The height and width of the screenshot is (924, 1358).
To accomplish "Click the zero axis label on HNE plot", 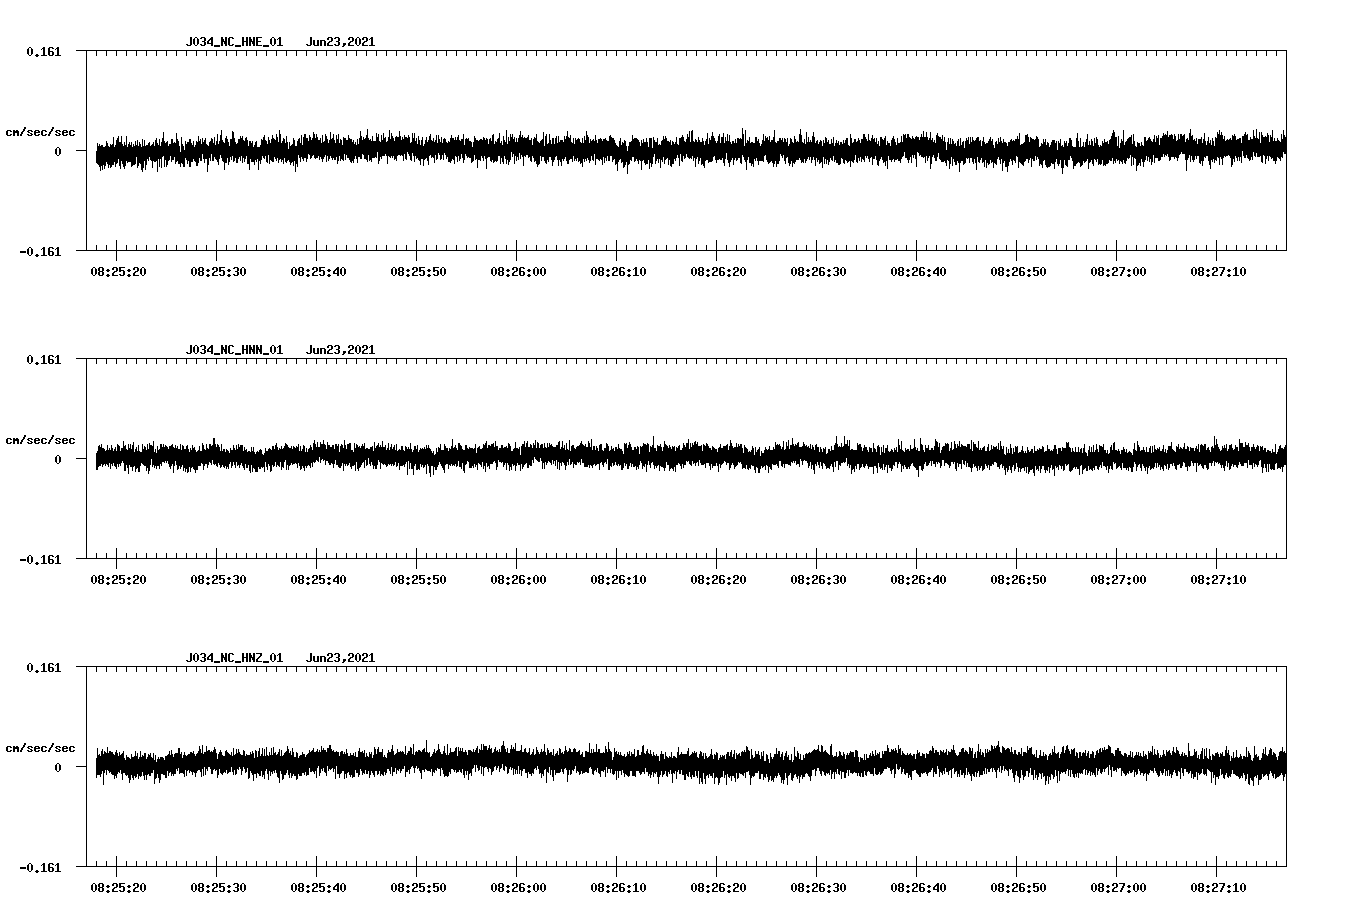I will coord(58,151).
